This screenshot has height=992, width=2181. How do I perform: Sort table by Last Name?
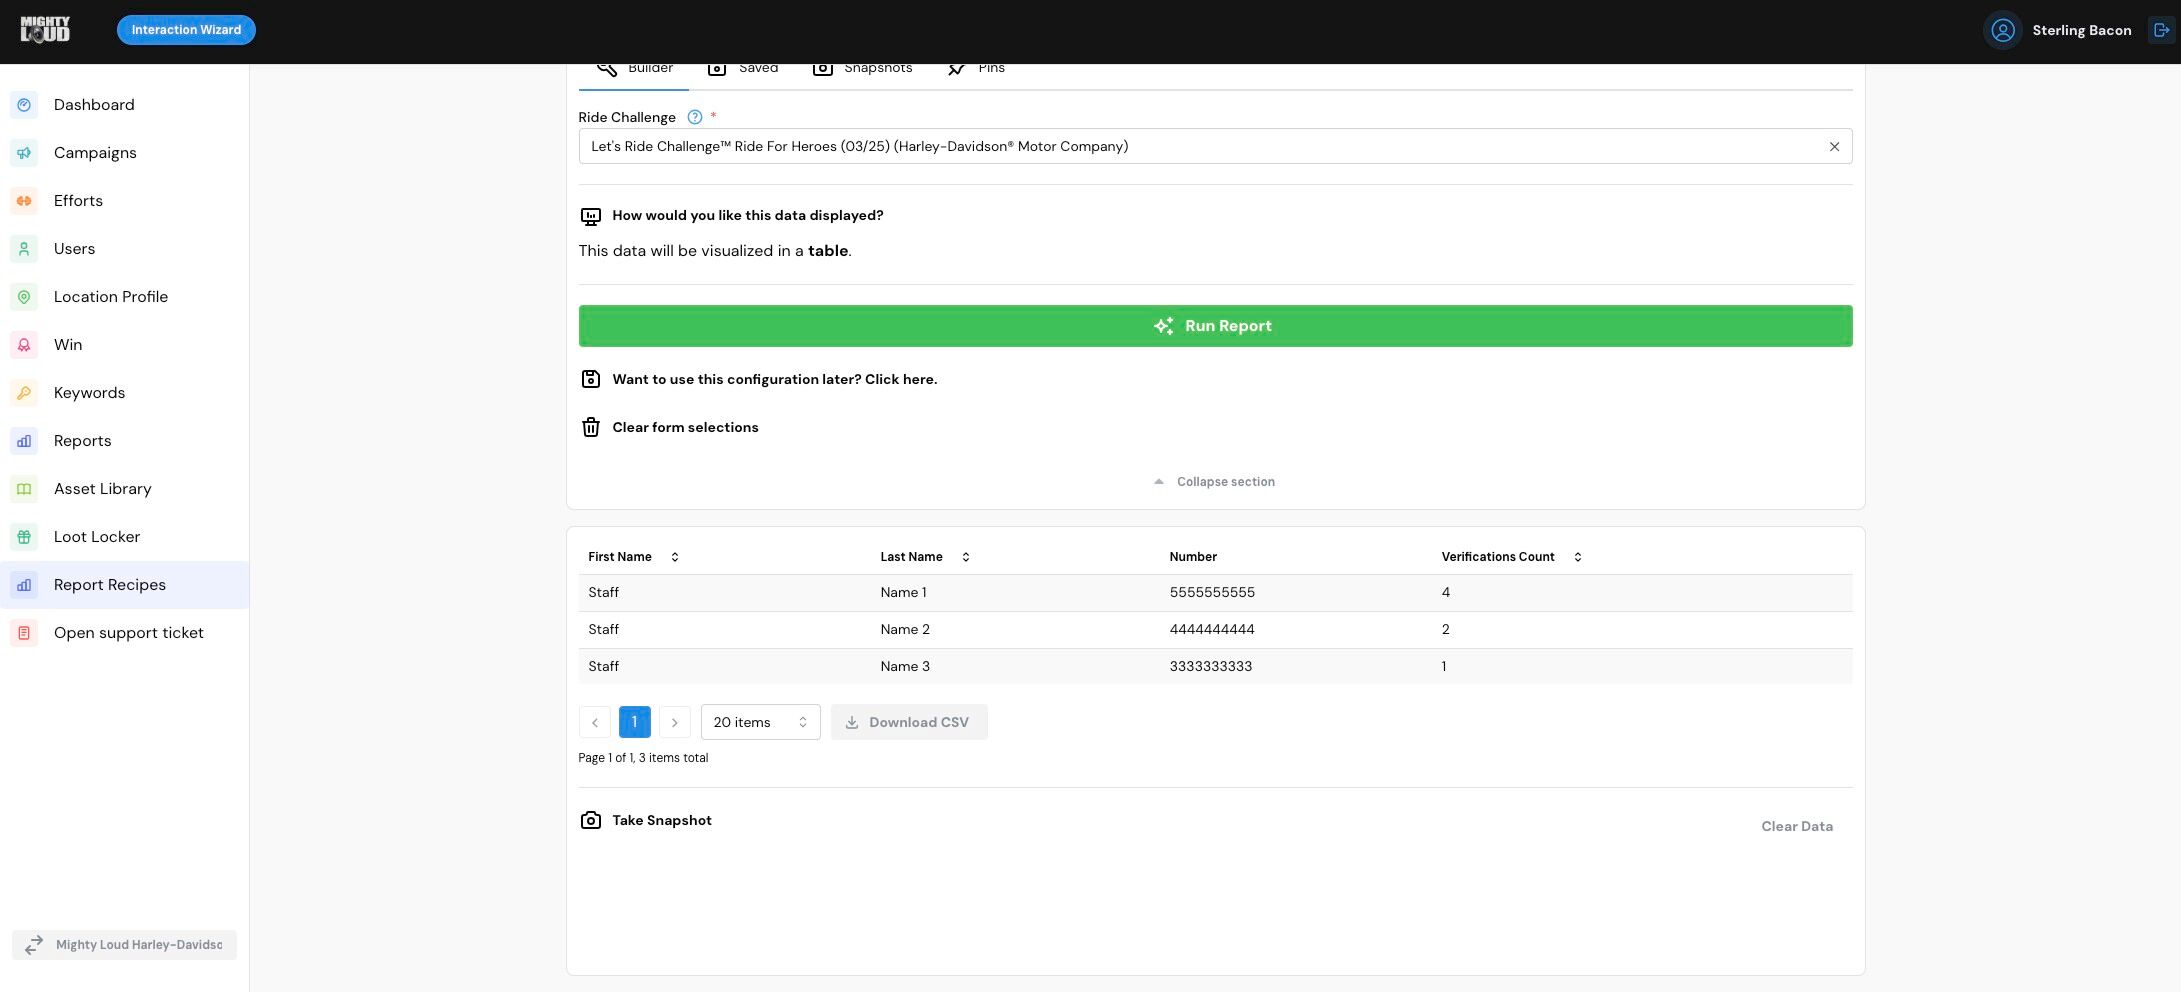click(966, 557)
